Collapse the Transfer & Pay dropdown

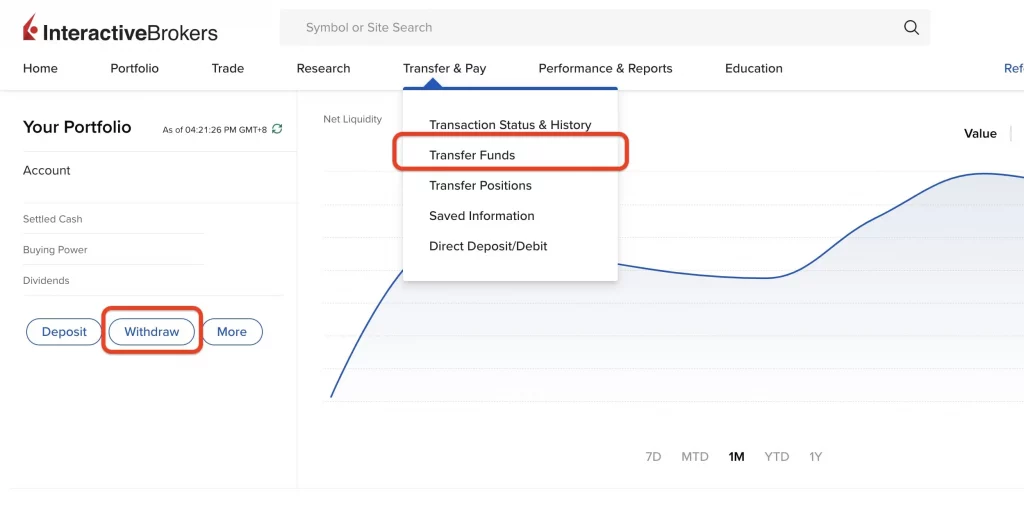(x=444, y=68)
